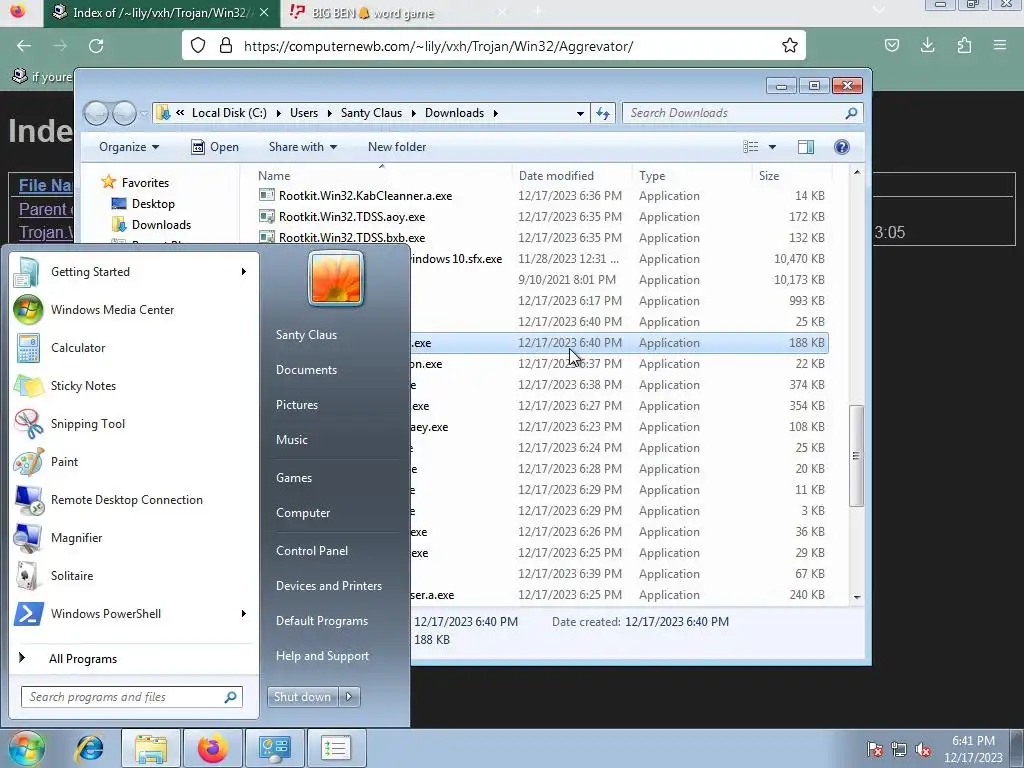Open Firefox Downloads panel arrow
Viewport: 1024px width, 768px height.
click(927, 46)
